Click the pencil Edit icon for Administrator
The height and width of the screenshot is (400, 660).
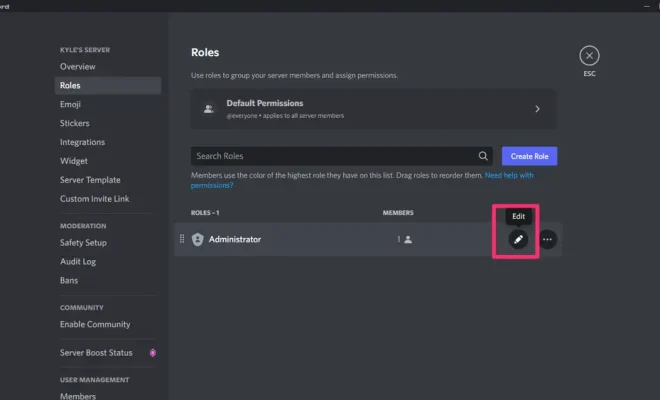(x=518, y=239)
